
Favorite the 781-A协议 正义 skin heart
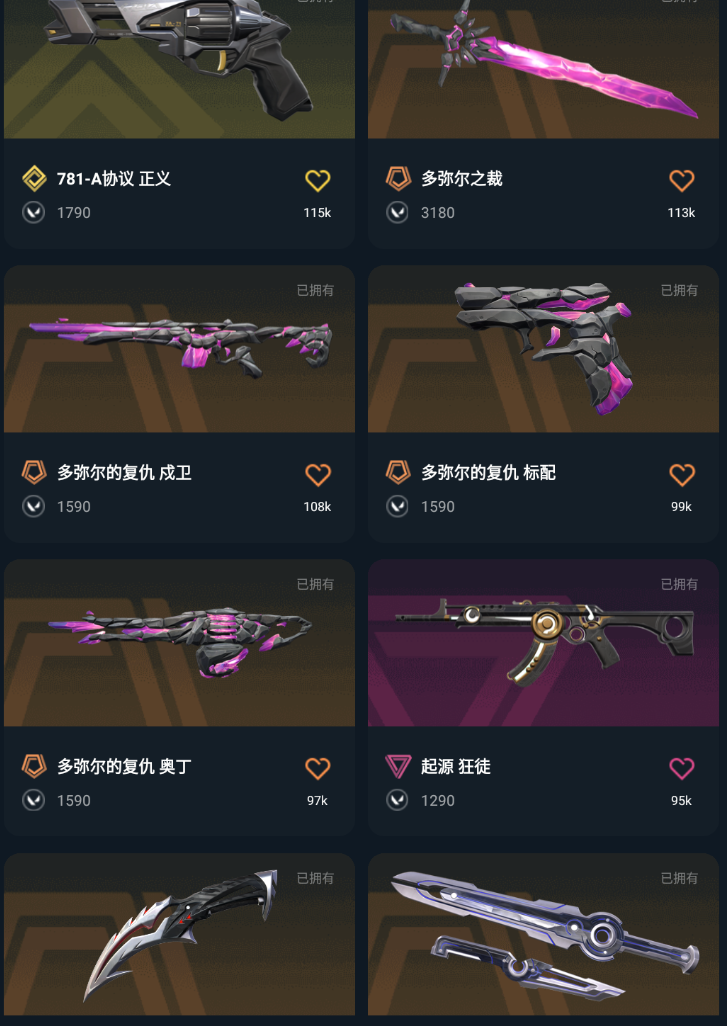[317, 180]
